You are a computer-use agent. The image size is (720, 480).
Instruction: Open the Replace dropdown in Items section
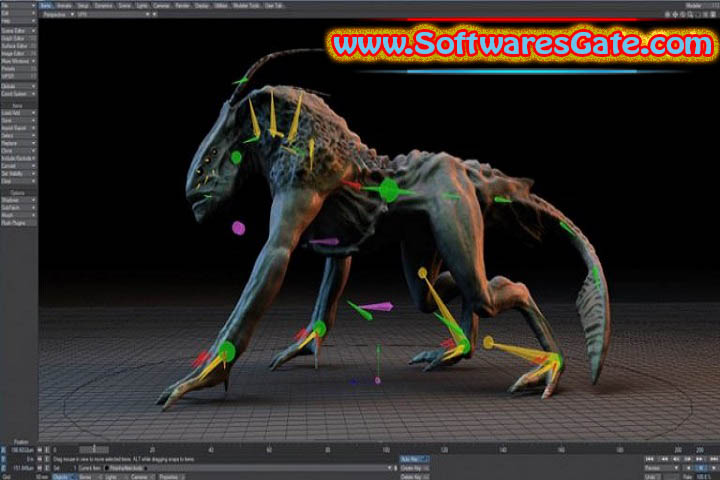pos(18,143)
